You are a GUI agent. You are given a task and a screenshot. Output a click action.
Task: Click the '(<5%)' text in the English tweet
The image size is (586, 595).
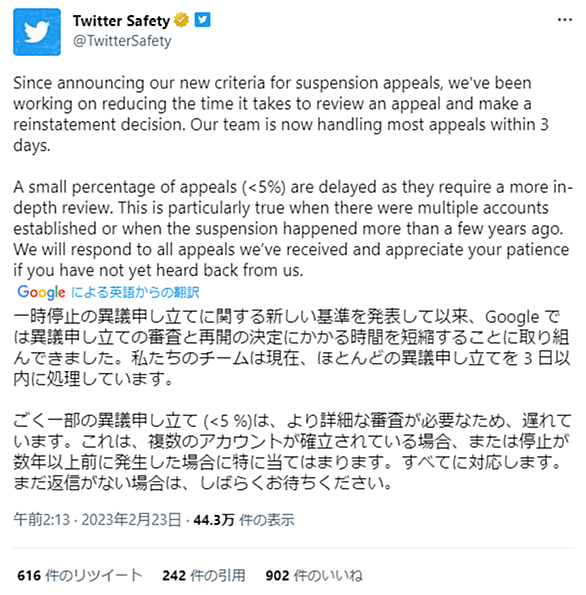pyautogui.click(x=263, y=187)
